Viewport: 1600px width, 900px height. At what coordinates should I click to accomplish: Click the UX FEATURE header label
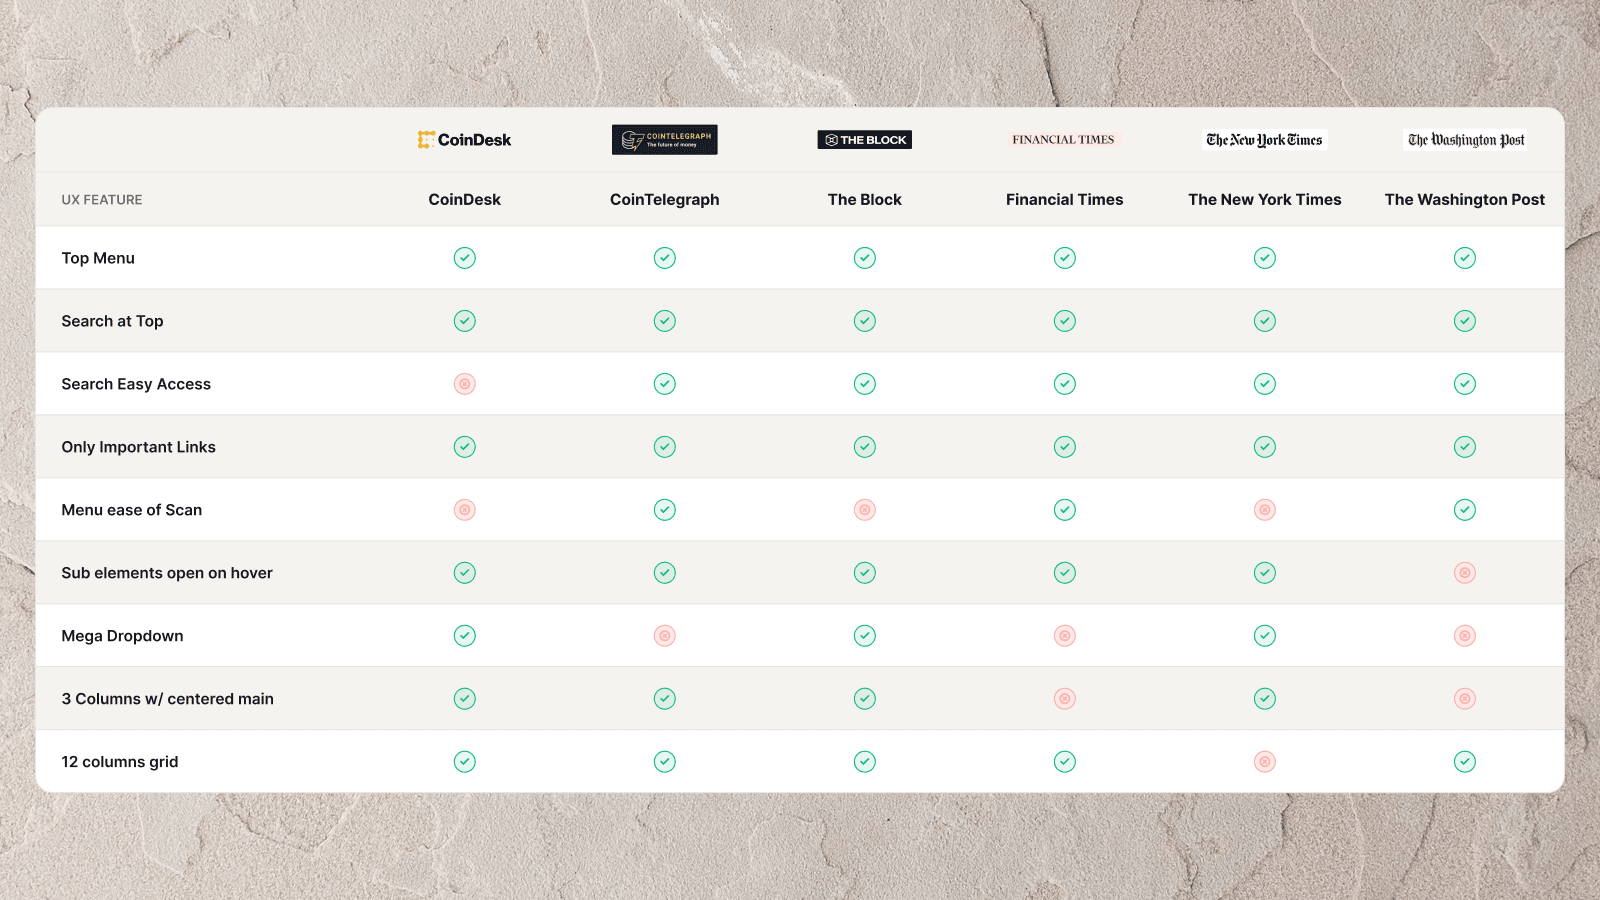click(x=102, y=200)
